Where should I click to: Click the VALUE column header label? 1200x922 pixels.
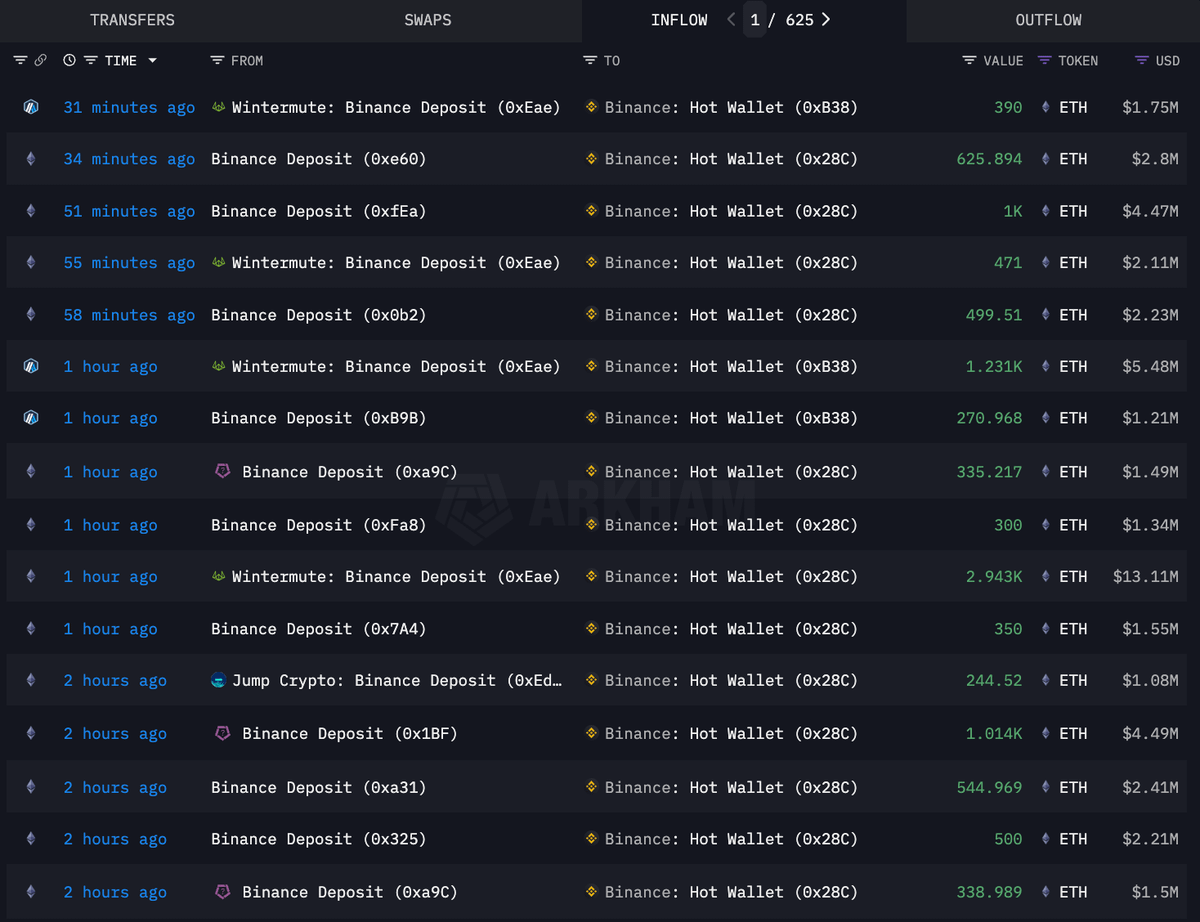click(x=1003, y=61)
